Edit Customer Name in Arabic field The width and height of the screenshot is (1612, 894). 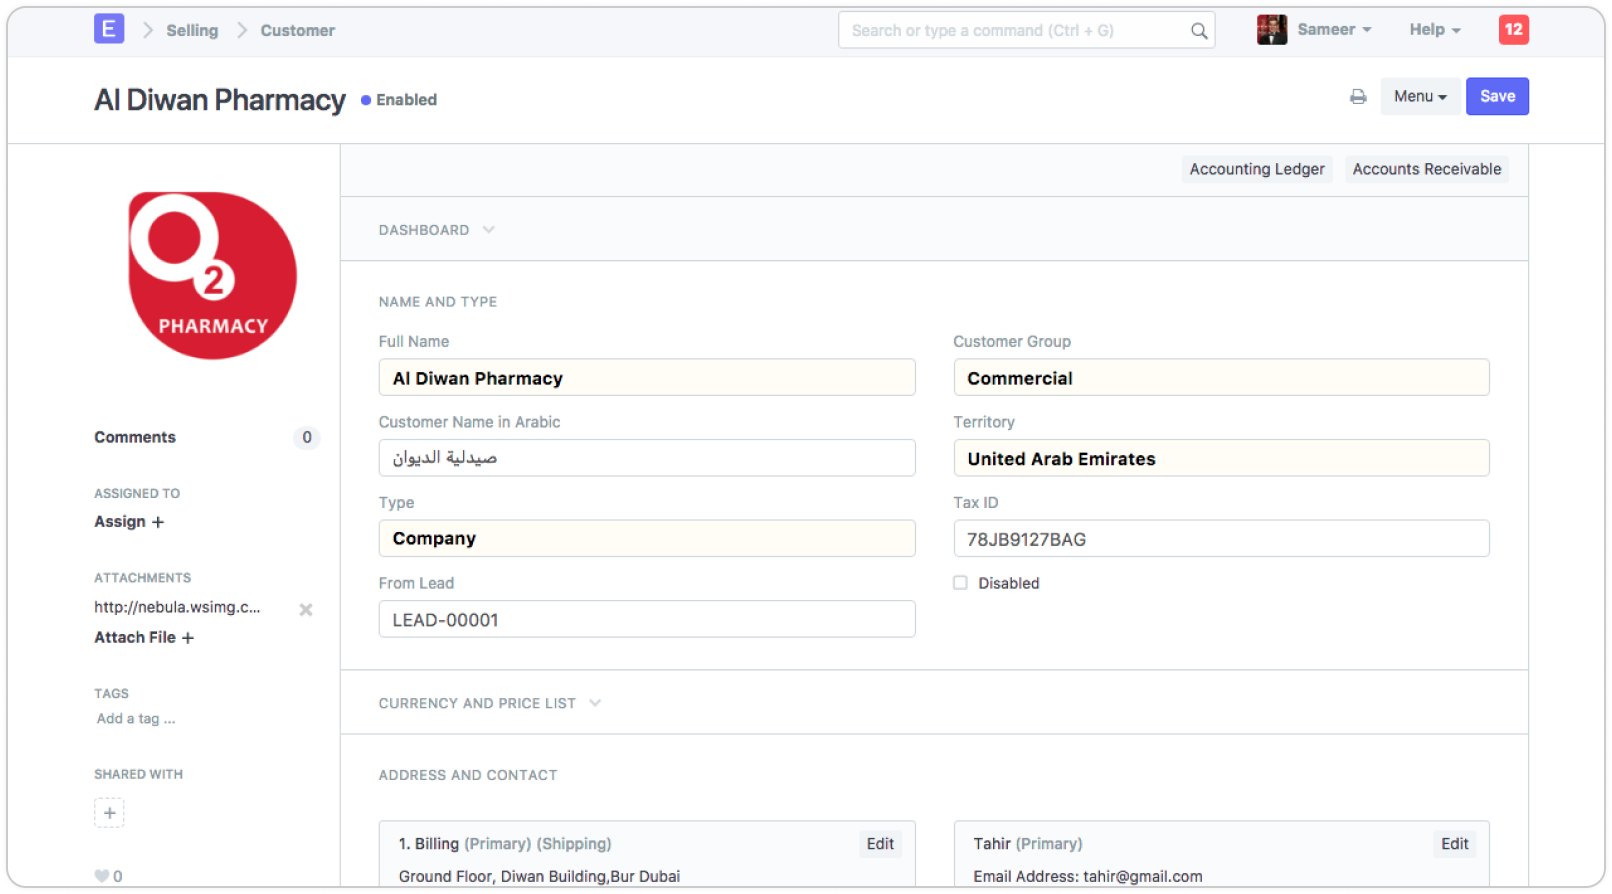coord(647,459)
